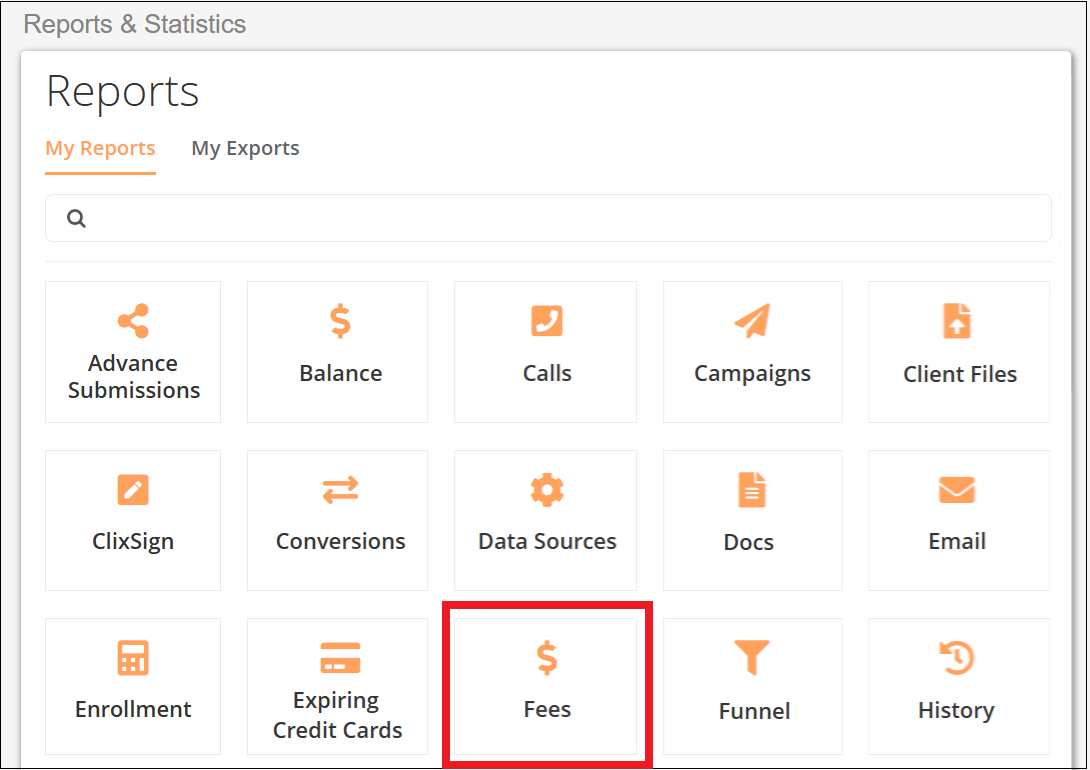Open the Funnel report label
The image size is (1090, 770).
pos(754,711)
